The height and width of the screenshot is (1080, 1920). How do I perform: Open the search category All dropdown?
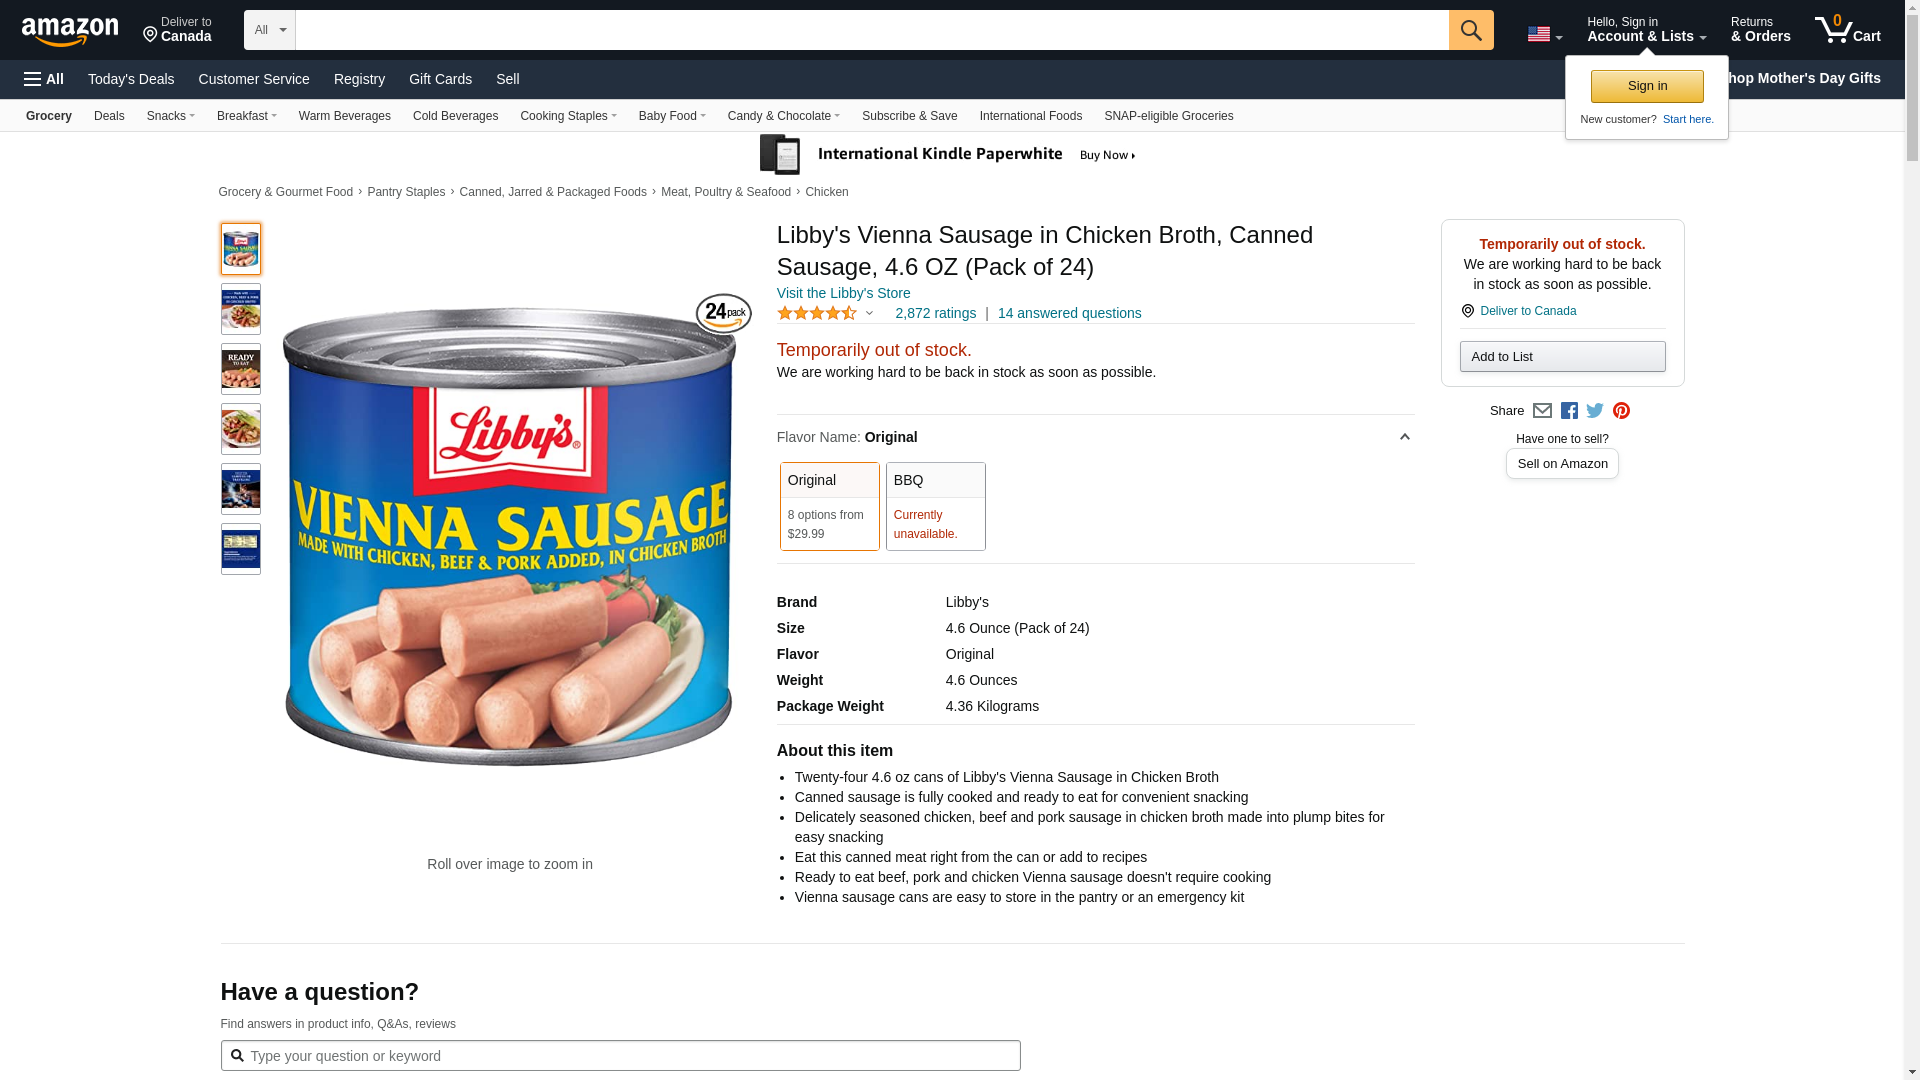[x=269, y=30]
